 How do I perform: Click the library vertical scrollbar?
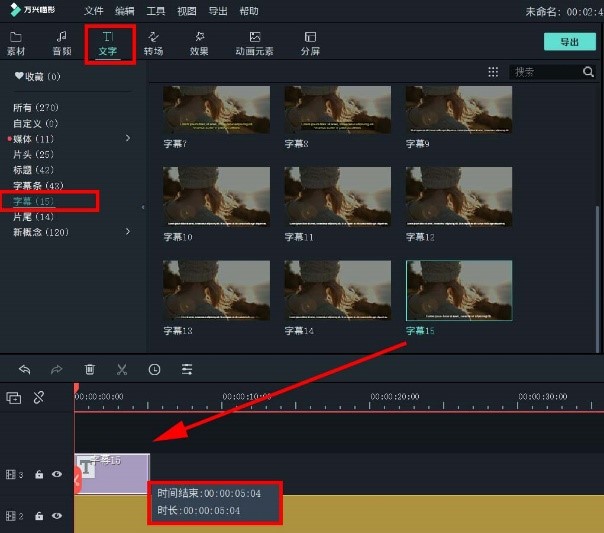pyautogui.click(x=597, y=279)
